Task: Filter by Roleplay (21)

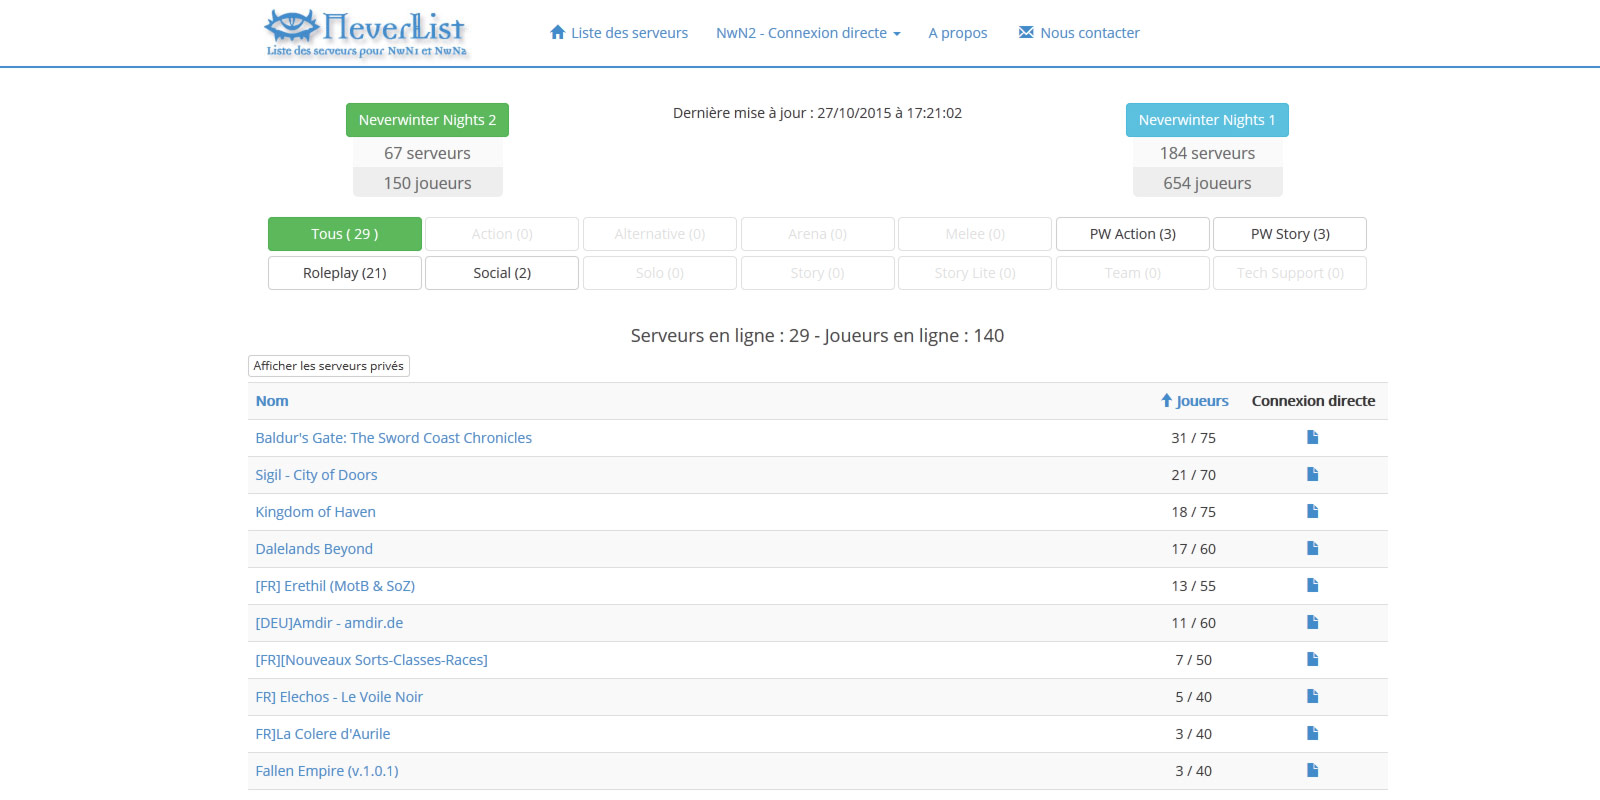Action: coord(345,273)
